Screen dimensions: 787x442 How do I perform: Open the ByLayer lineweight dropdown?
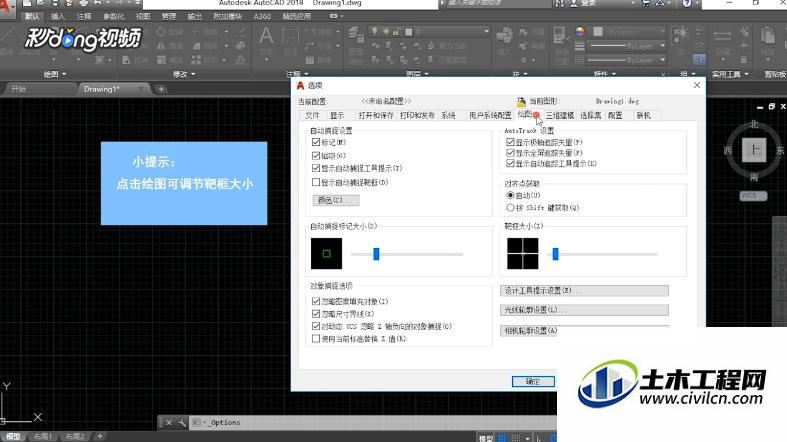point(627,46)
